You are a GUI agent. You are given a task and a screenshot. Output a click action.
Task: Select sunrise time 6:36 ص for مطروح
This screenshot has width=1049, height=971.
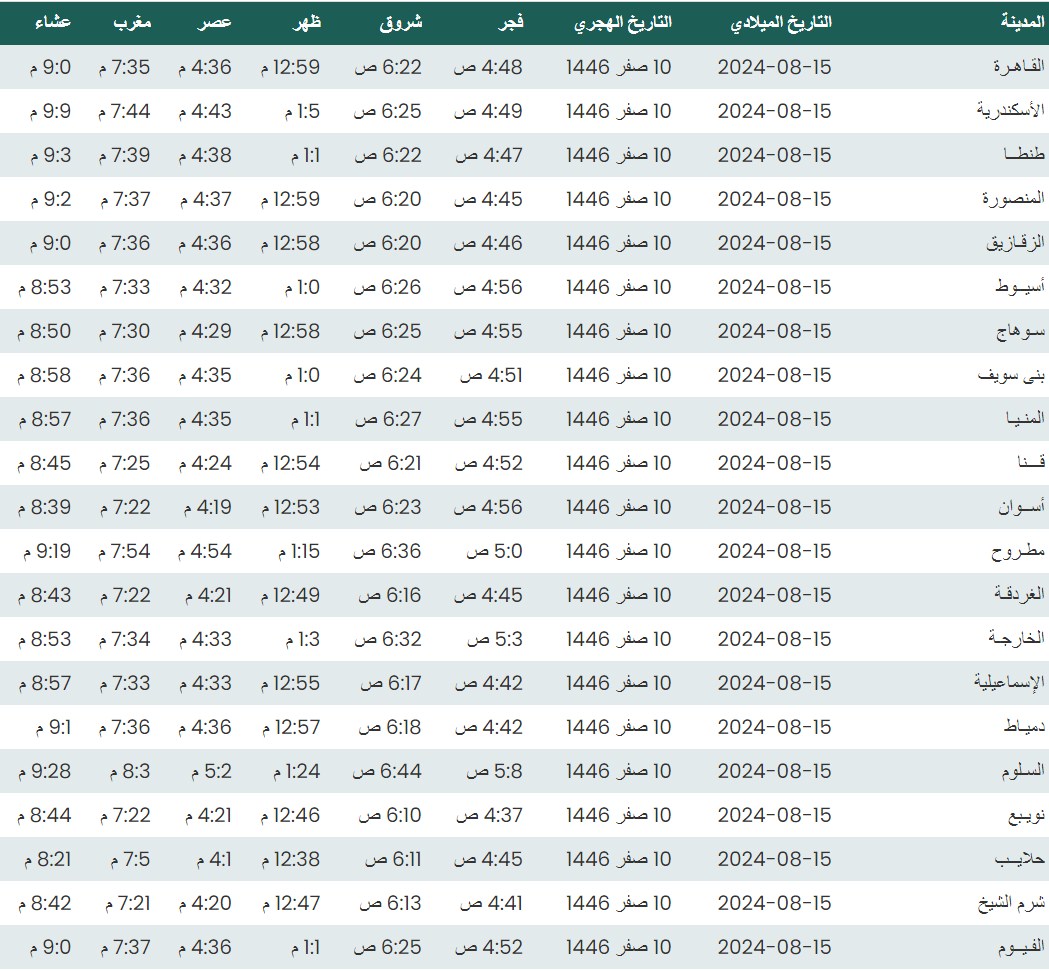click(x=388, y=551)
